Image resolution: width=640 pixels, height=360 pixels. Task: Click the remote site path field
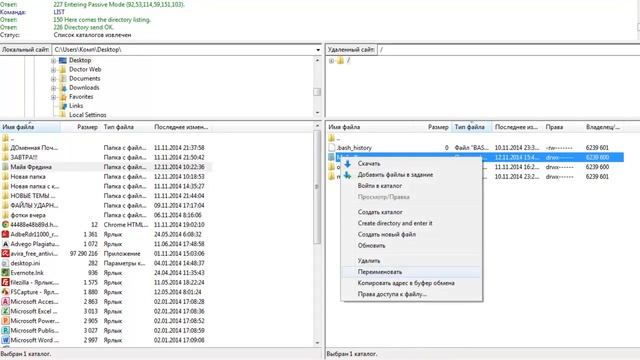pos(508,50)
